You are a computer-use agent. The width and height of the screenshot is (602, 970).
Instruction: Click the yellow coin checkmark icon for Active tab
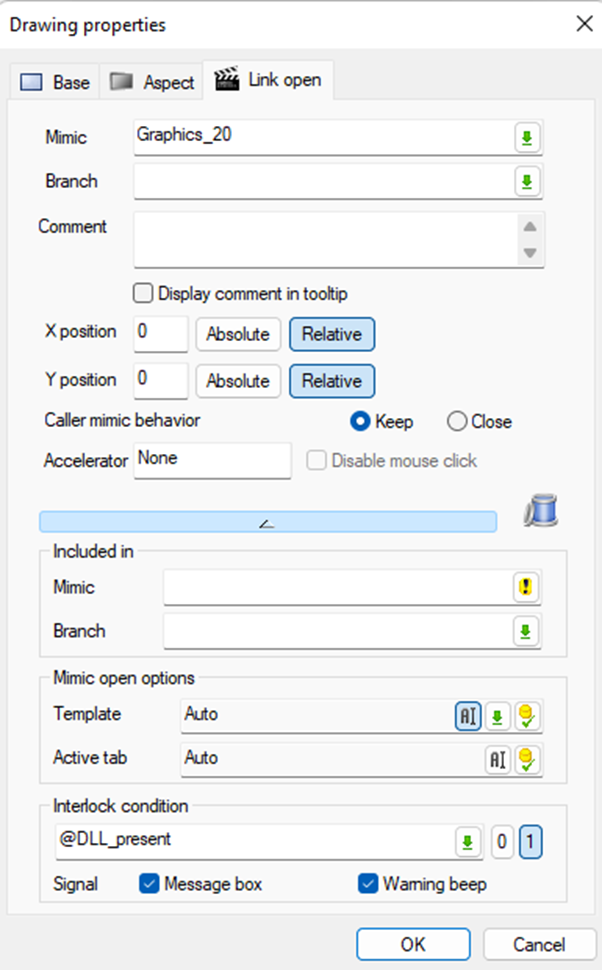click(527, 759)
